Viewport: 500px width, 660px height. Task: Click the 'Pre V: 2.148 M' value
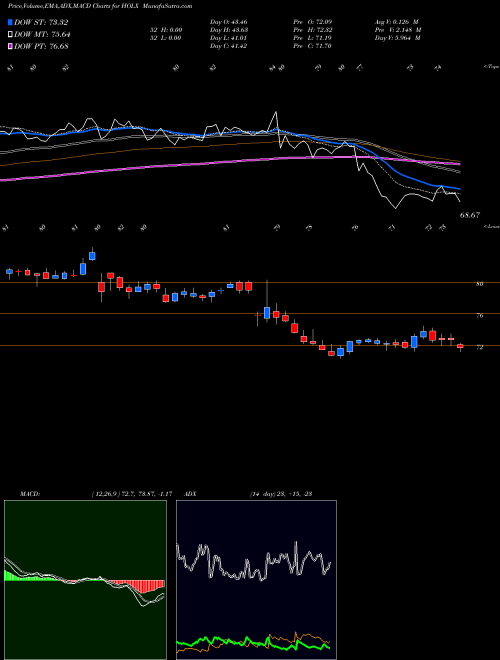(x=398, y=30)
